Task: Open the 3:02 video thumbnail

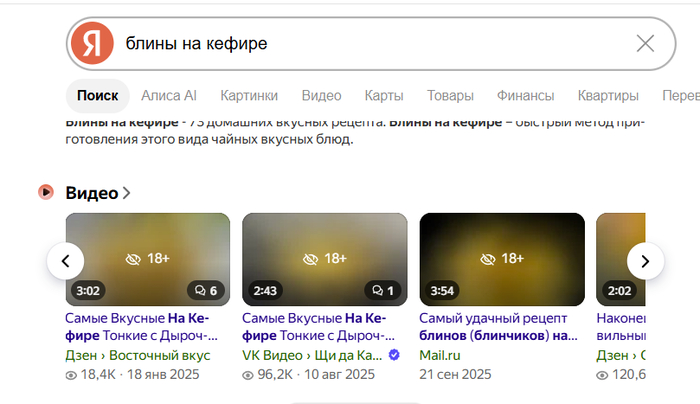Action: coord(148,259)
